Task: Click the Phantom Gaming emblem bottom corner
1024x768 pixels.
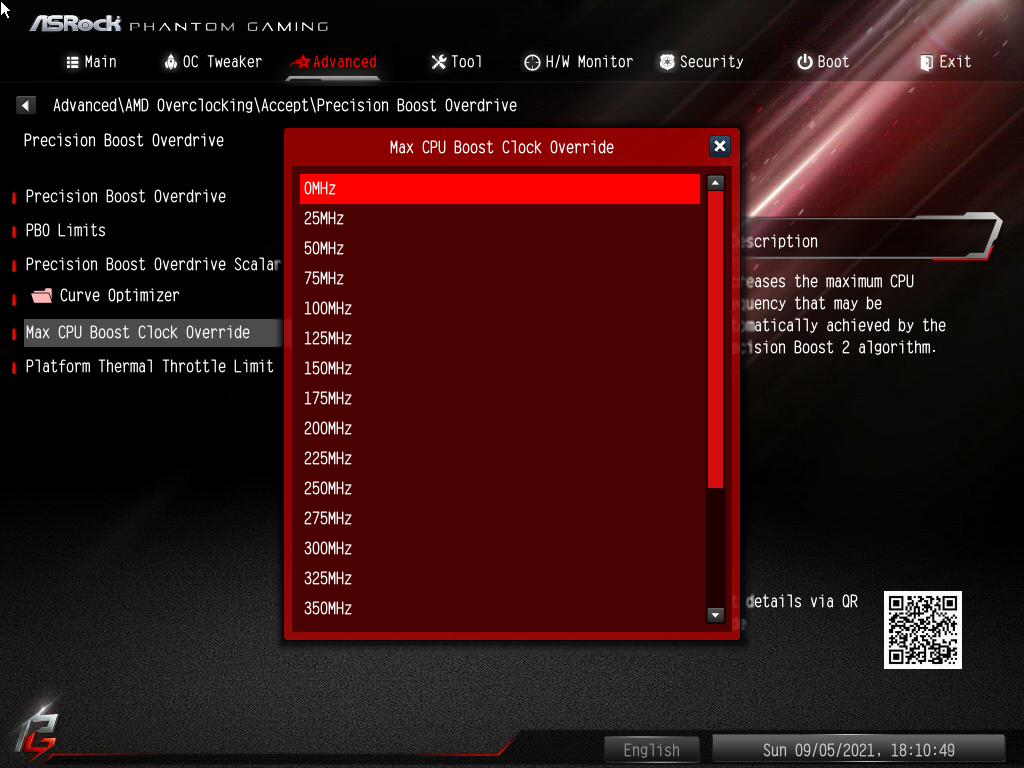Action: coord(37,733)
